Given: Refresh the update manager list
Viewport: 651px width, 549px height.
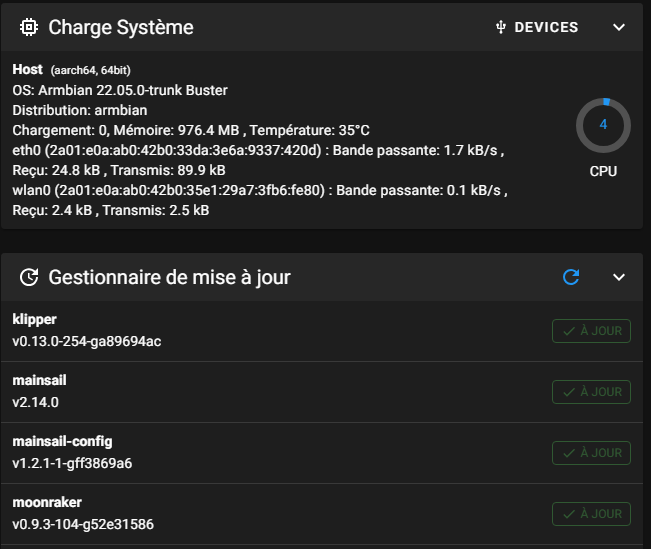Looking at the screenshot, I should click(571, 277).
